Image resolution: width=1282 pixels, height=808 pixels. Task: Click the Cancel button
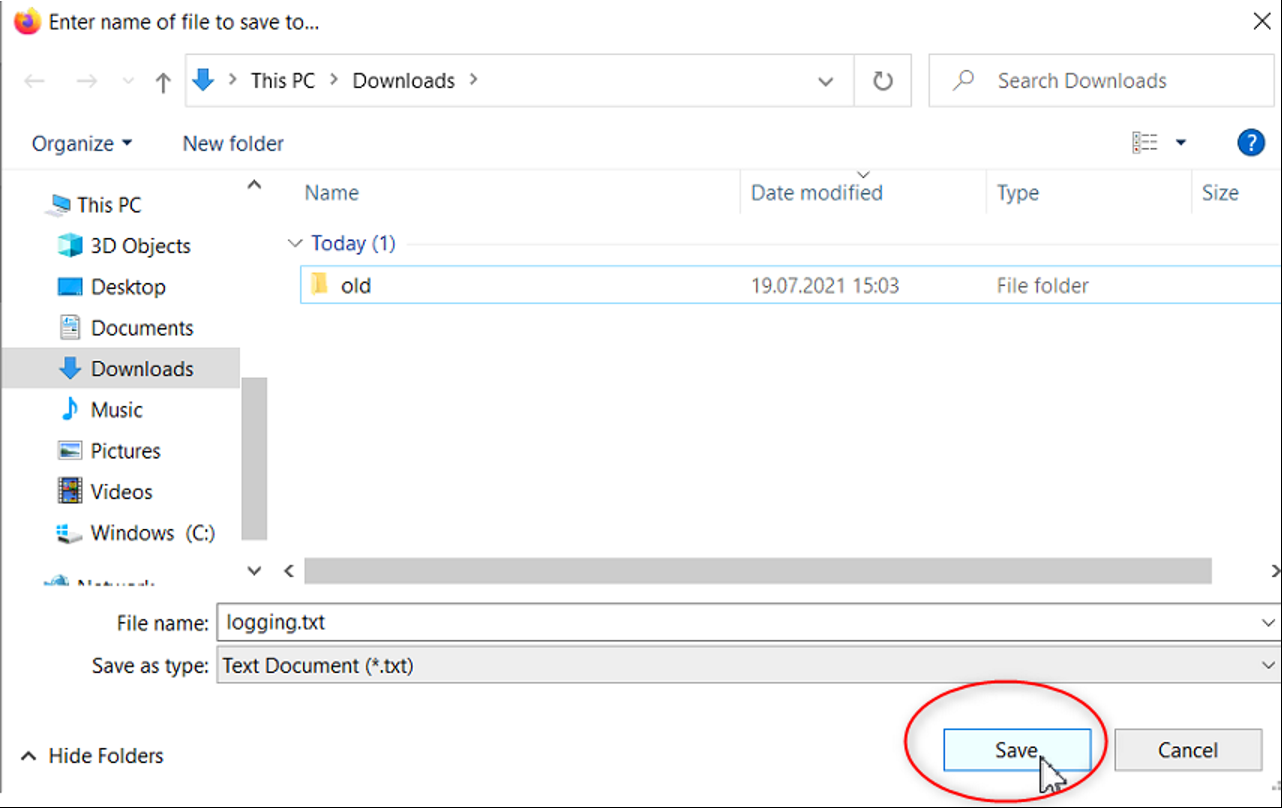[1188, 750]
